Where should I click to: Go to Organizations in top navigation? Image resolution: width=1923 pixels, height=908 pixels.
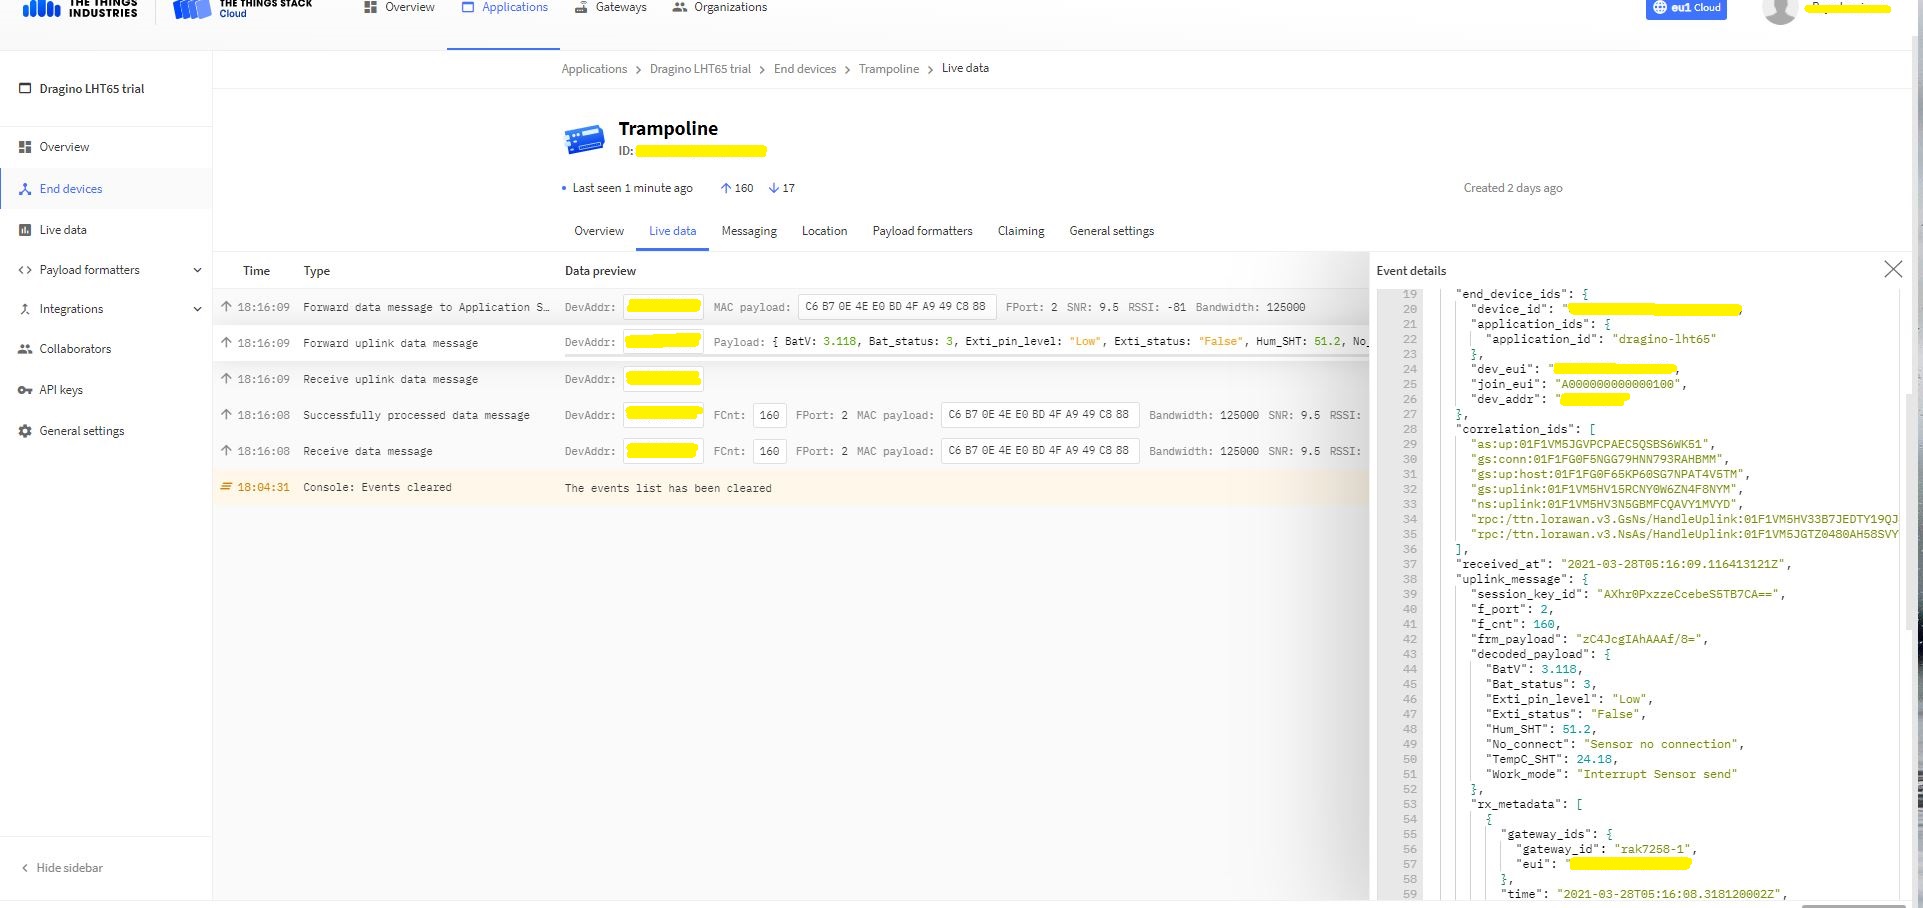pyautogui.click(x=719, y=8)
